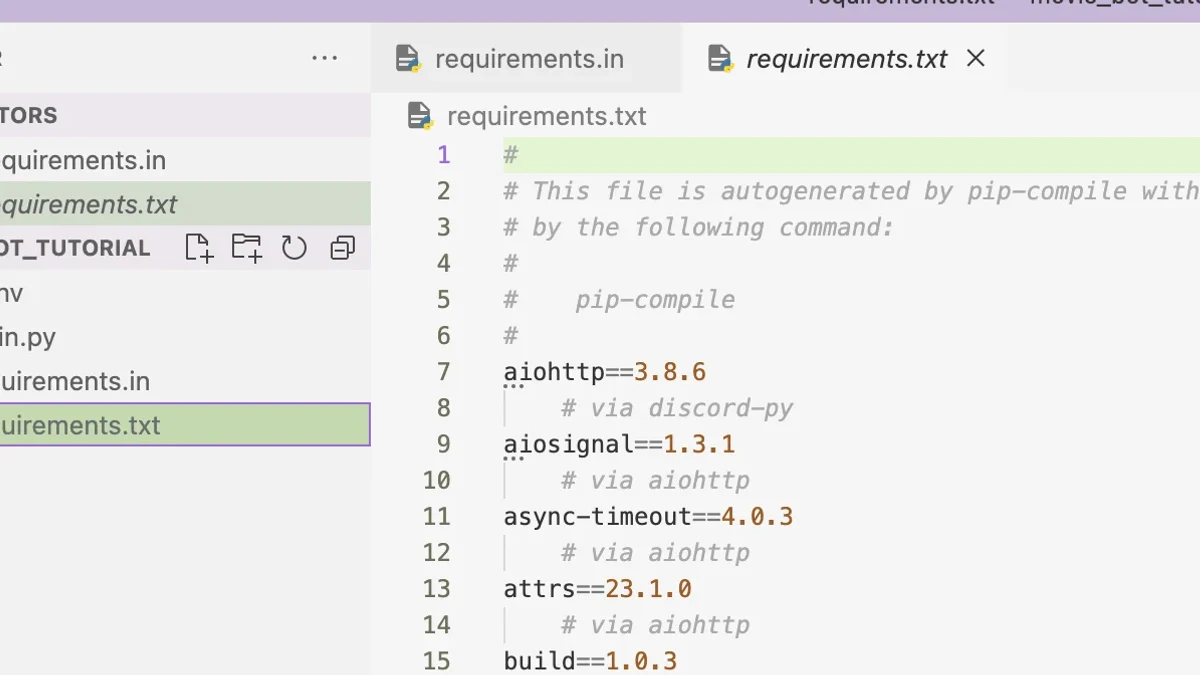Viewport: 1200px width, 675px height.
Task: Click the '# via aiohttp' comment on line 12
Action: point(655,552)
